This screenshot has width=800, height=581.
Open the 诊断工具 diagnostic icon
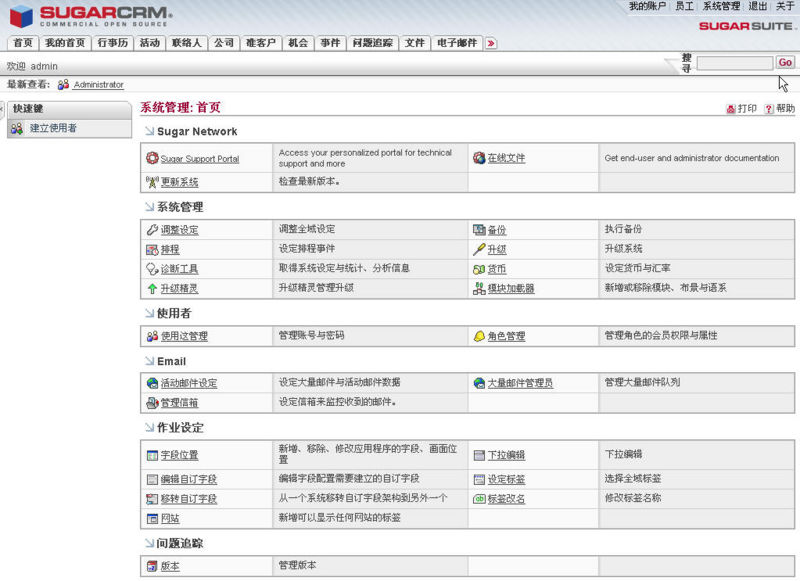(x=150, y=268)
